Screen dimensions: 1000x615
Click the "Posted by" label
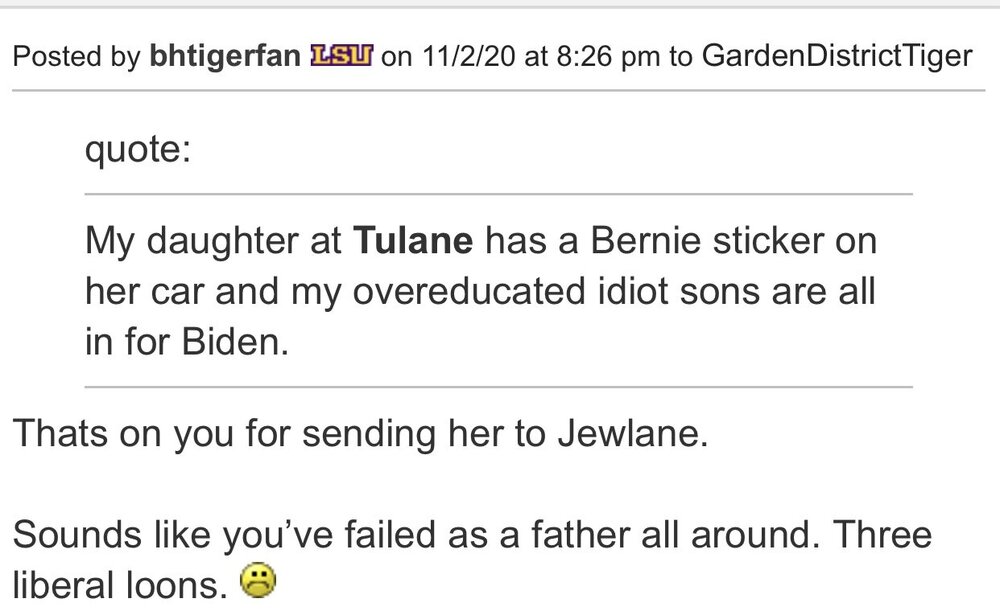pyautogui.click(x=76, y=56)
